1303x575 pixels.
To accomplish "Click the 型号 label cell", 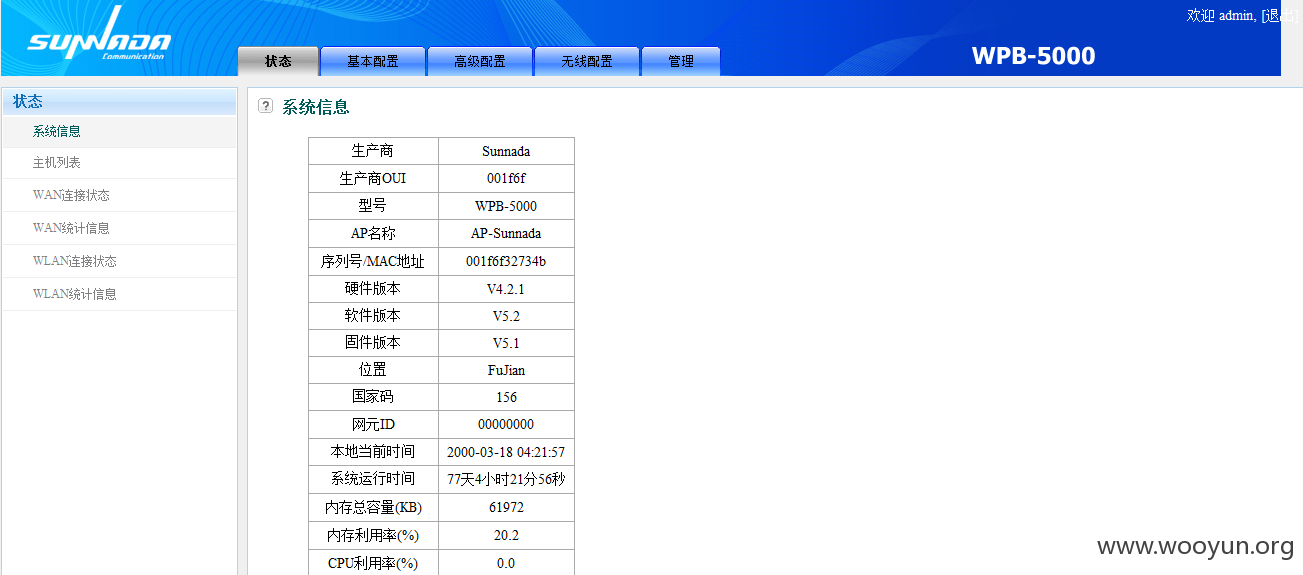I will (x=373, y=206).
